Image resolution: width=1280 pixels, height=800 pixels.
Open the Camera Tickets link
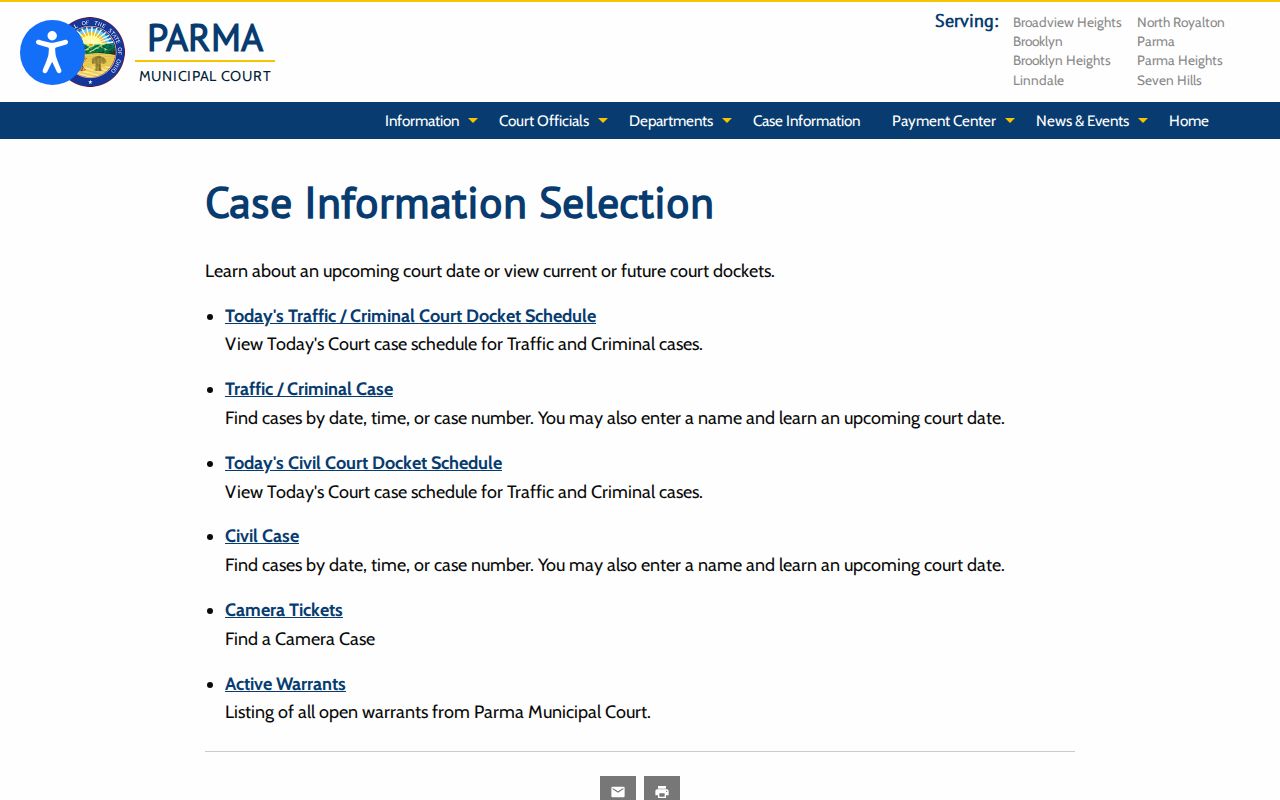coord(284,610)
